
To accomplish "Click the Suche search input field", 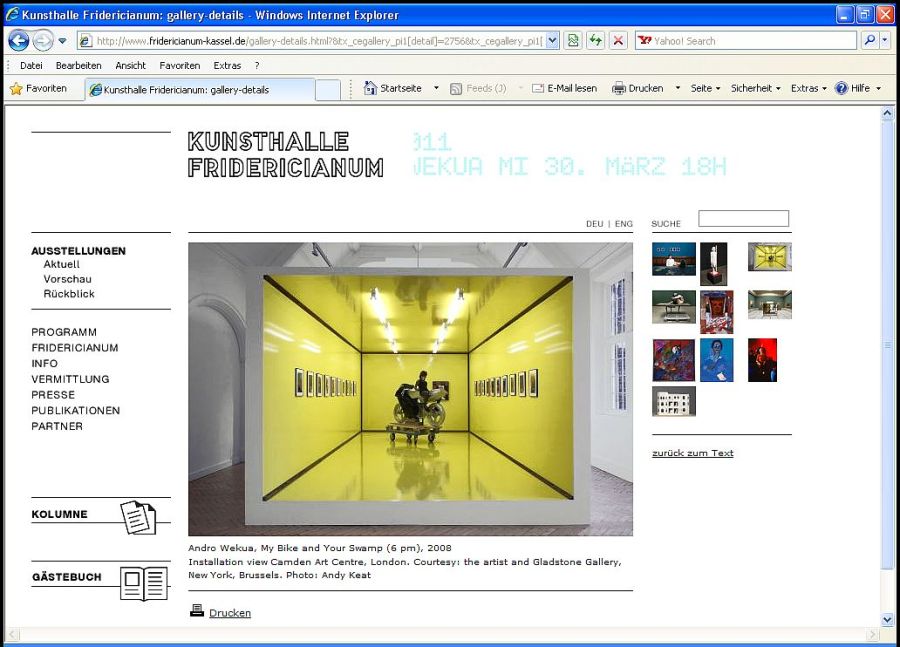I will (743, 218).
